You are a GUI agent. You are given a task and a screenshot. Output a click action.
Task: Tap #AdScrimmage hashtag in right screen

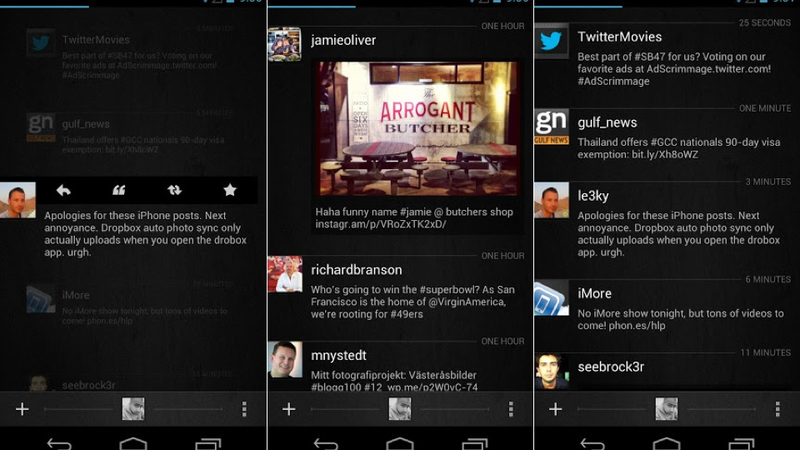614,81
